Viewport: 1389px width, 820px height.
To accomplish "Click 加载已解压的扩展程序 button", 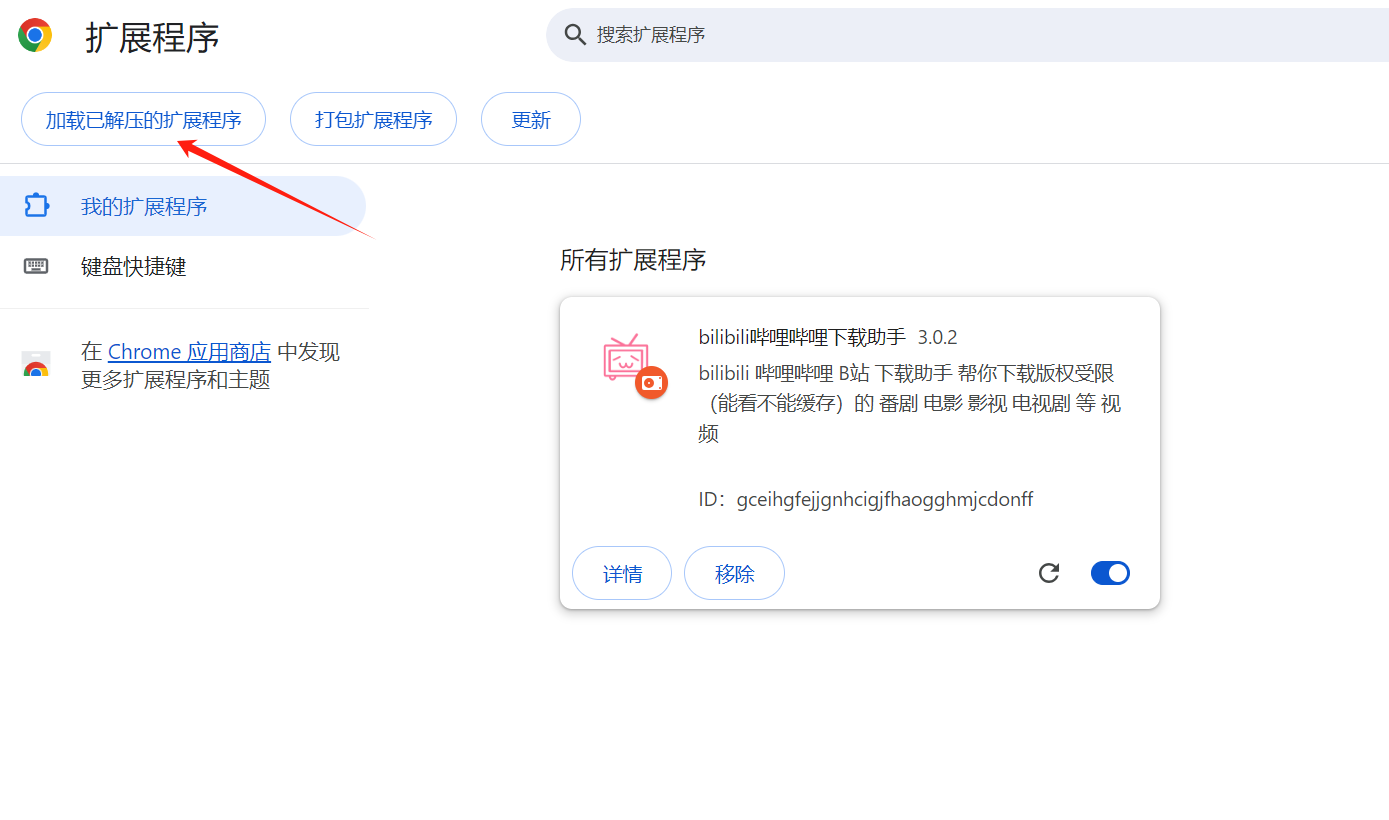I will pyautogui.click(x=143, y=120).
